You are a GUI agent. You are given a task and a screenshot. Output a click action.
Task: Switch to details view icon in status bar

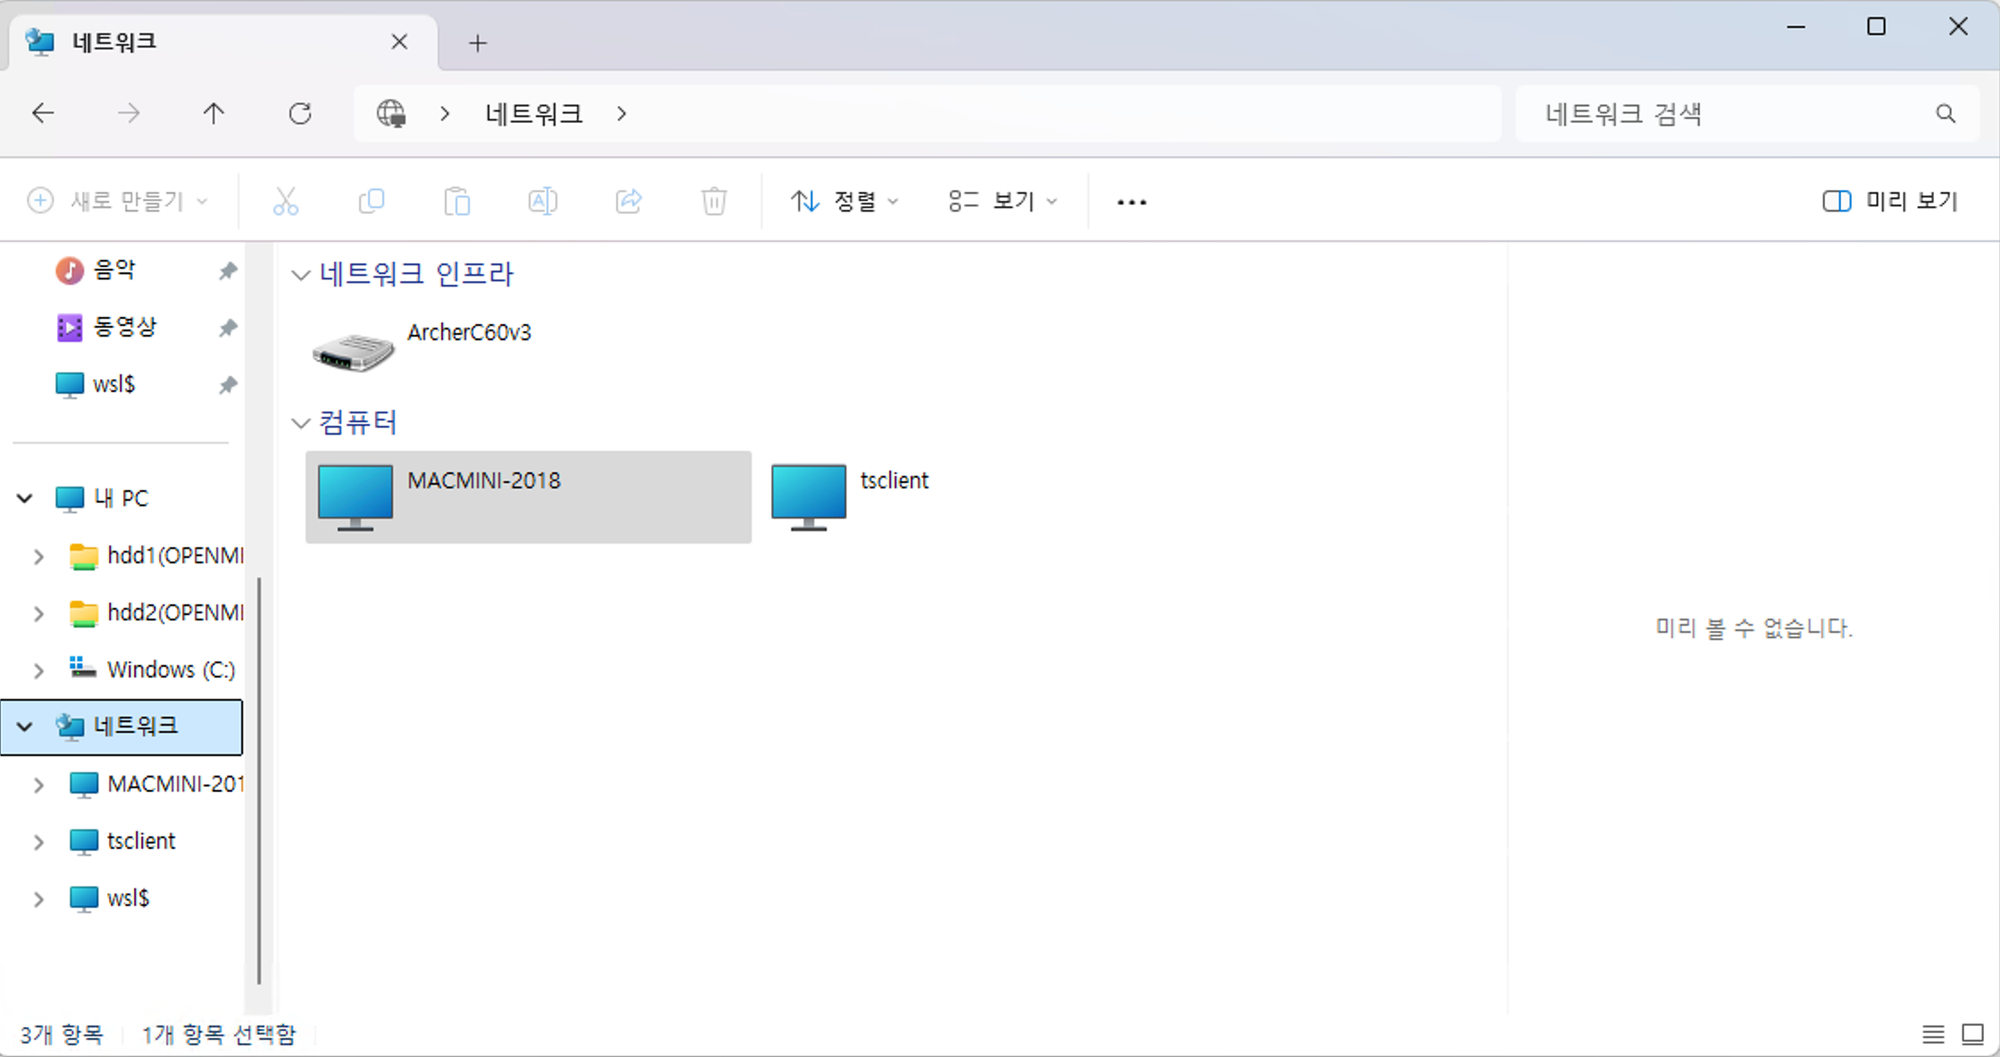[1933, 1034]
